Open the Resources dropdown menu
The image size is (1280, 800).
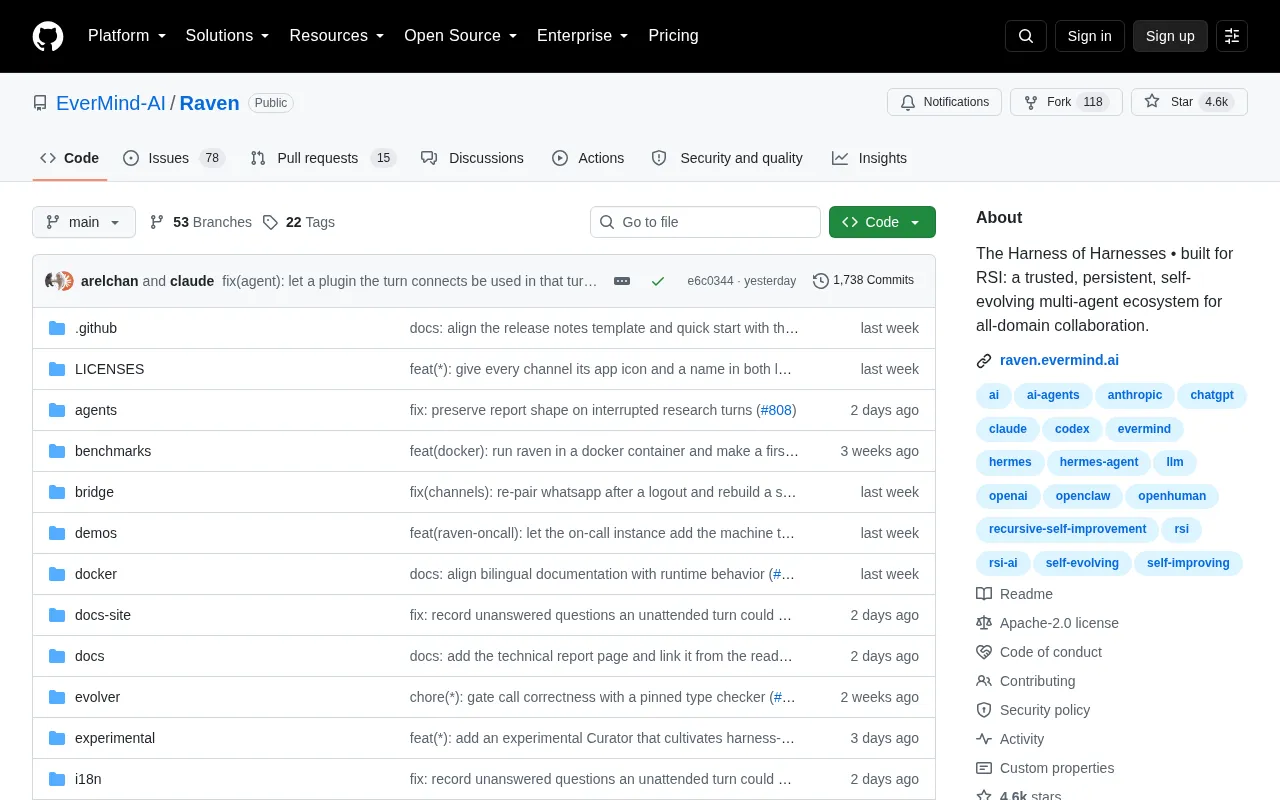[337, 36]
